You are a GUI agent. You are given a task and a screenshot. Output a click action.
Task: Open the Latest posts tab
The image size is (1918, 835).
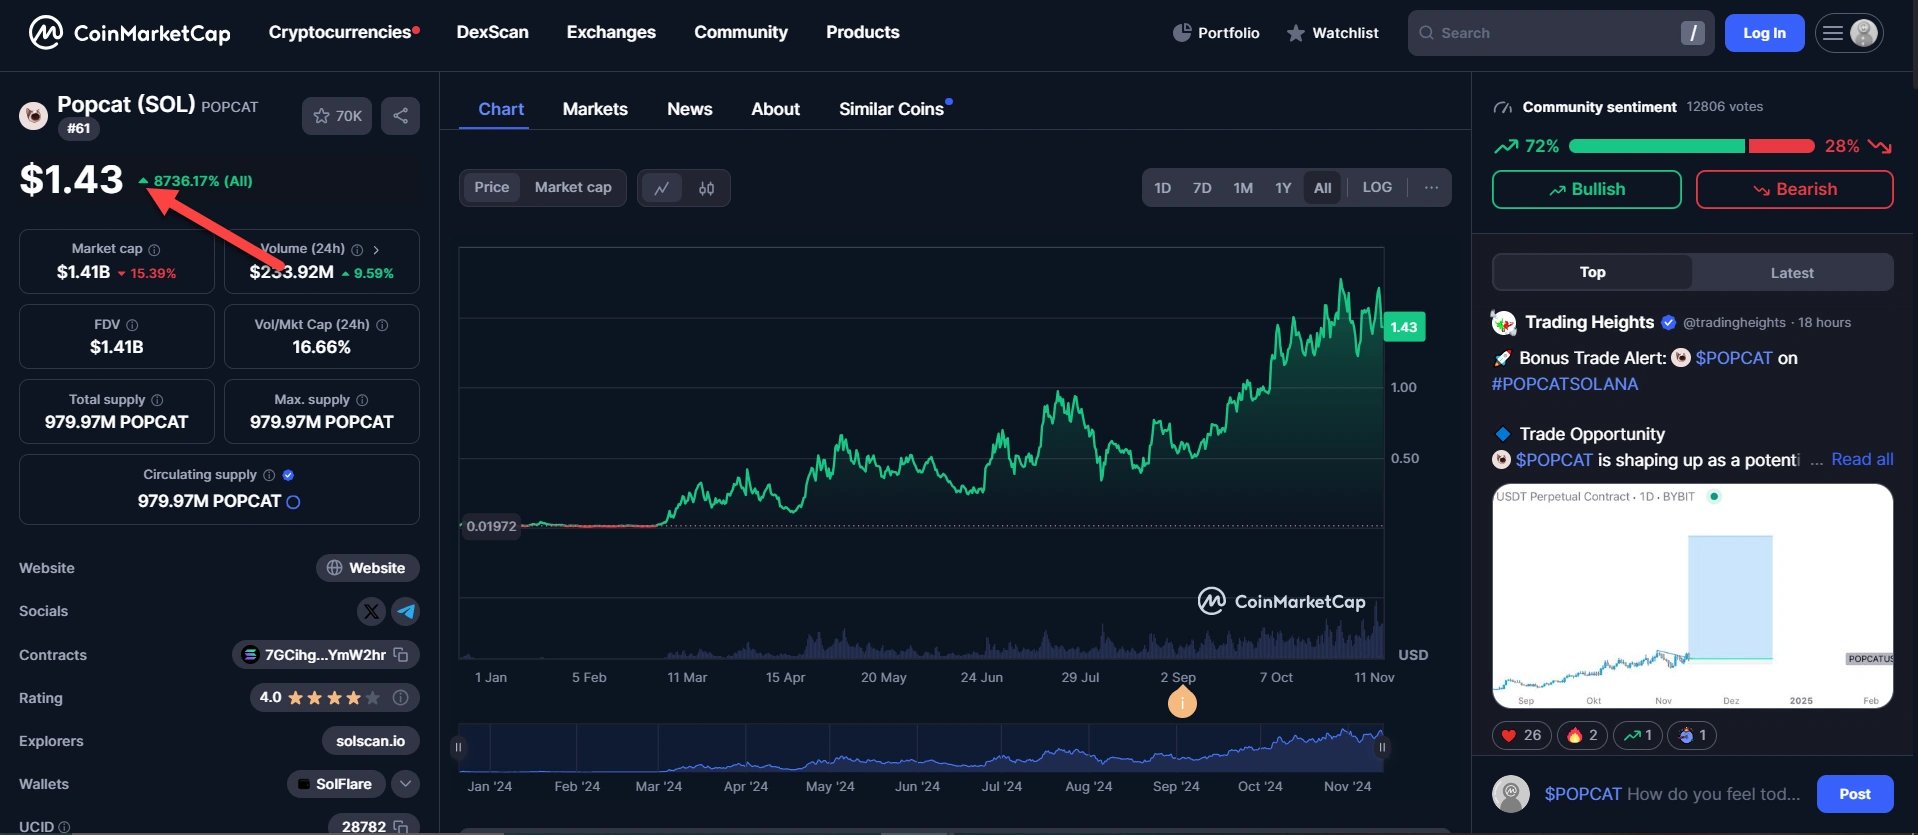point(1791,273)
